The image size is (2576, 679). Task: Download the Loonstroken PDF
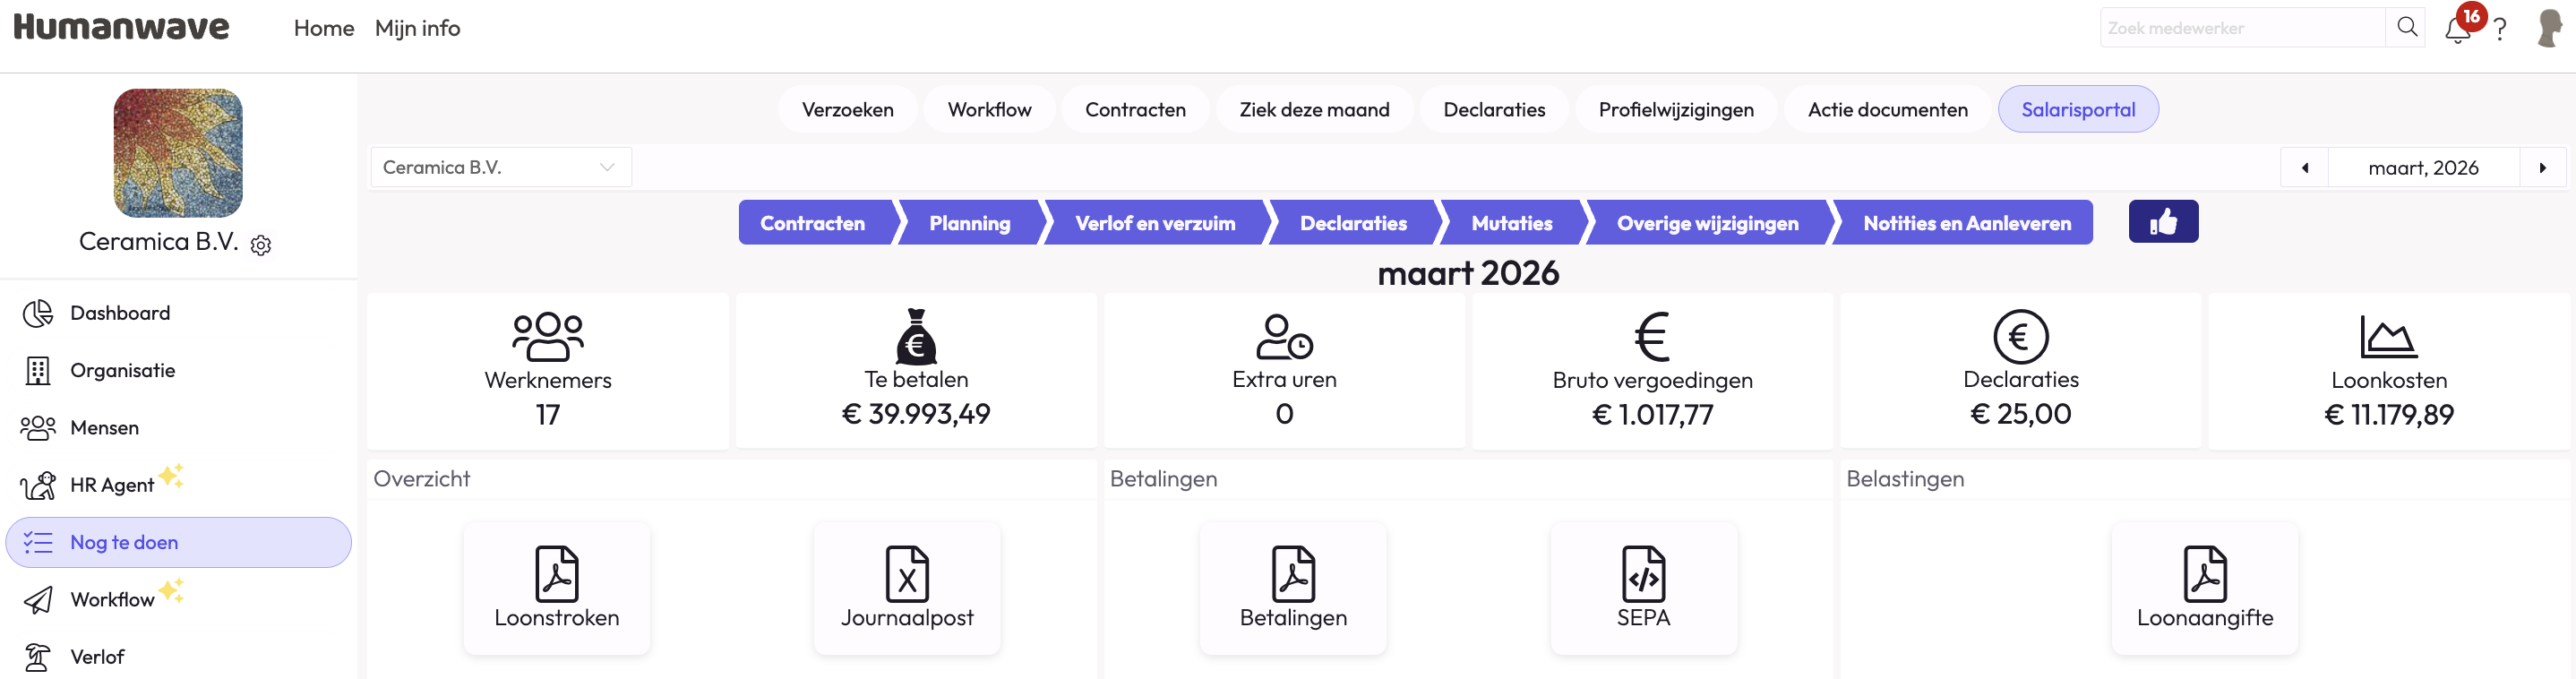(556, 588)
